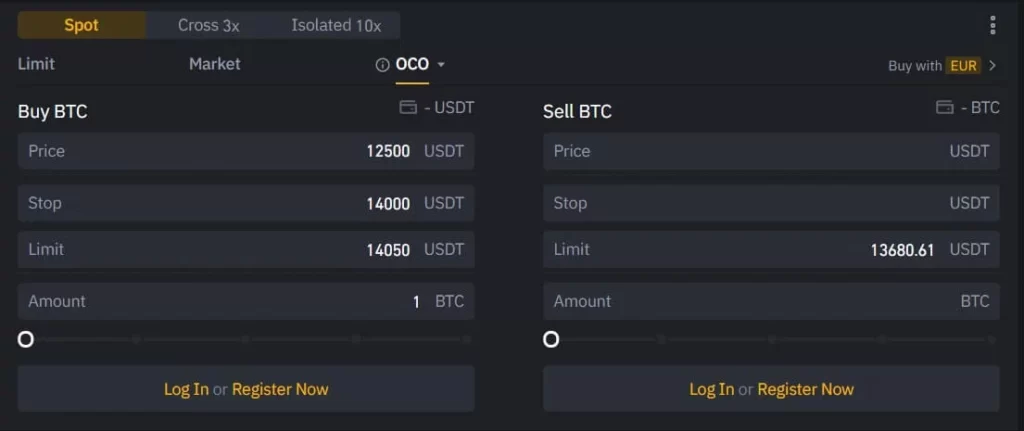
Task: Choose the Limit order type
Action: (36, 64)
